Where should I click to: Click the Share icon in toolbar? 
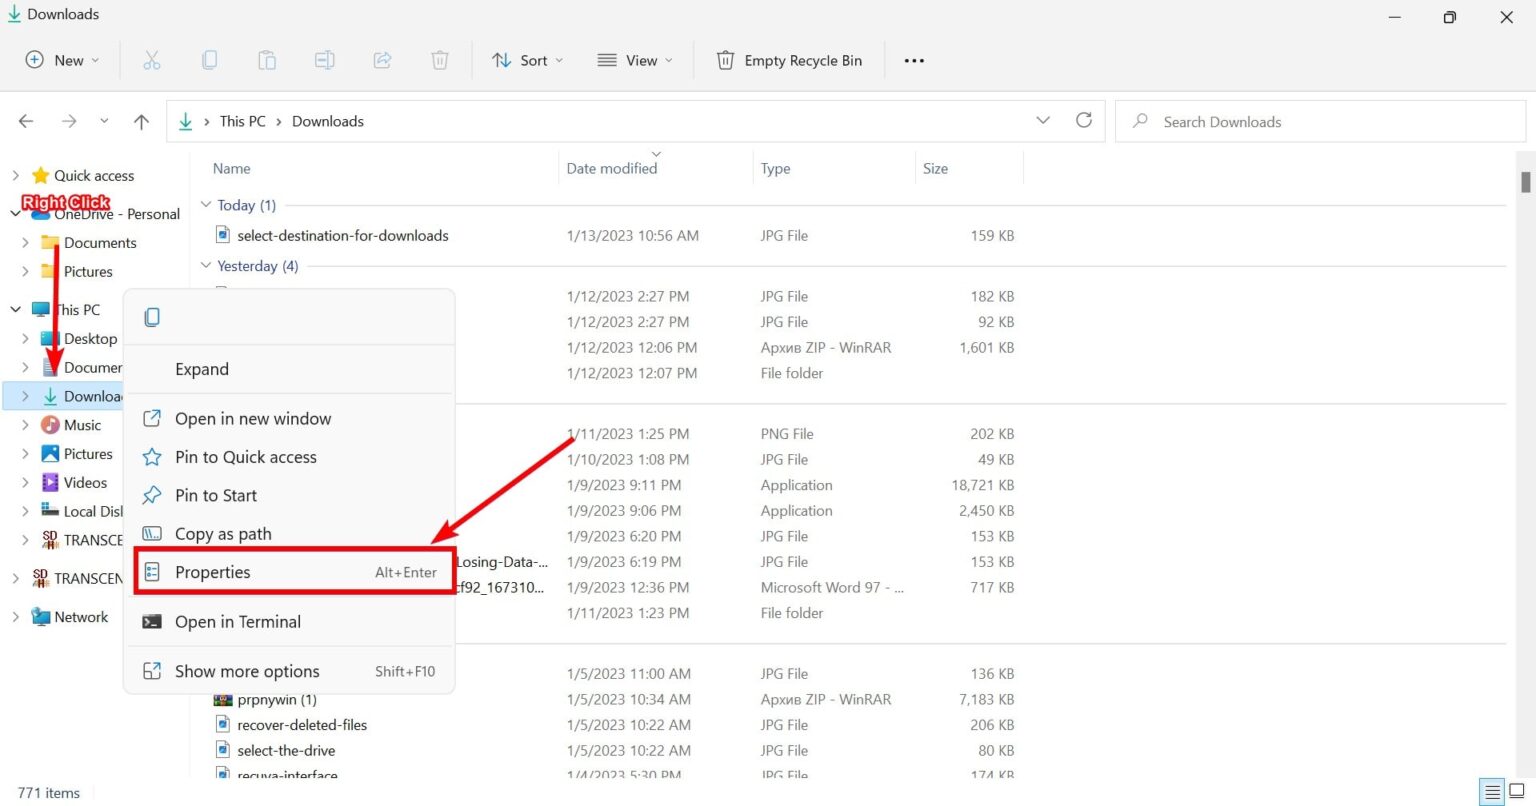[382, 60]
